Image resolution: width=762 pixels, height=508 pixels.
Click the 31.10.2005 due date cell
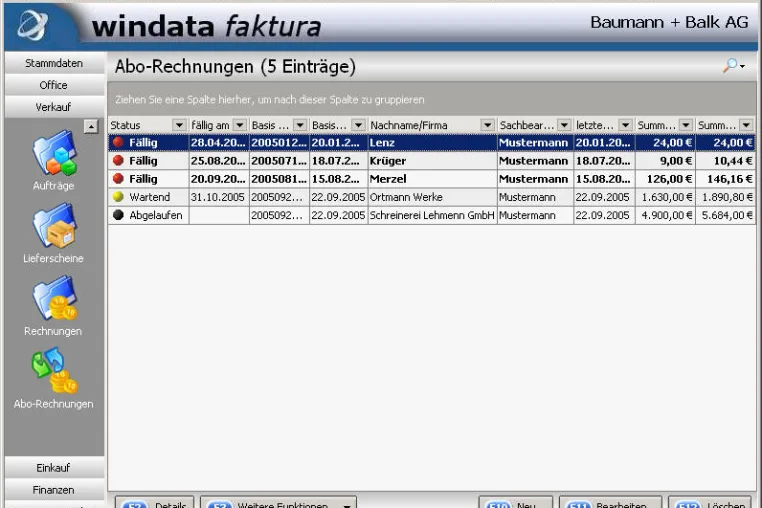click(x=219, y=197)
